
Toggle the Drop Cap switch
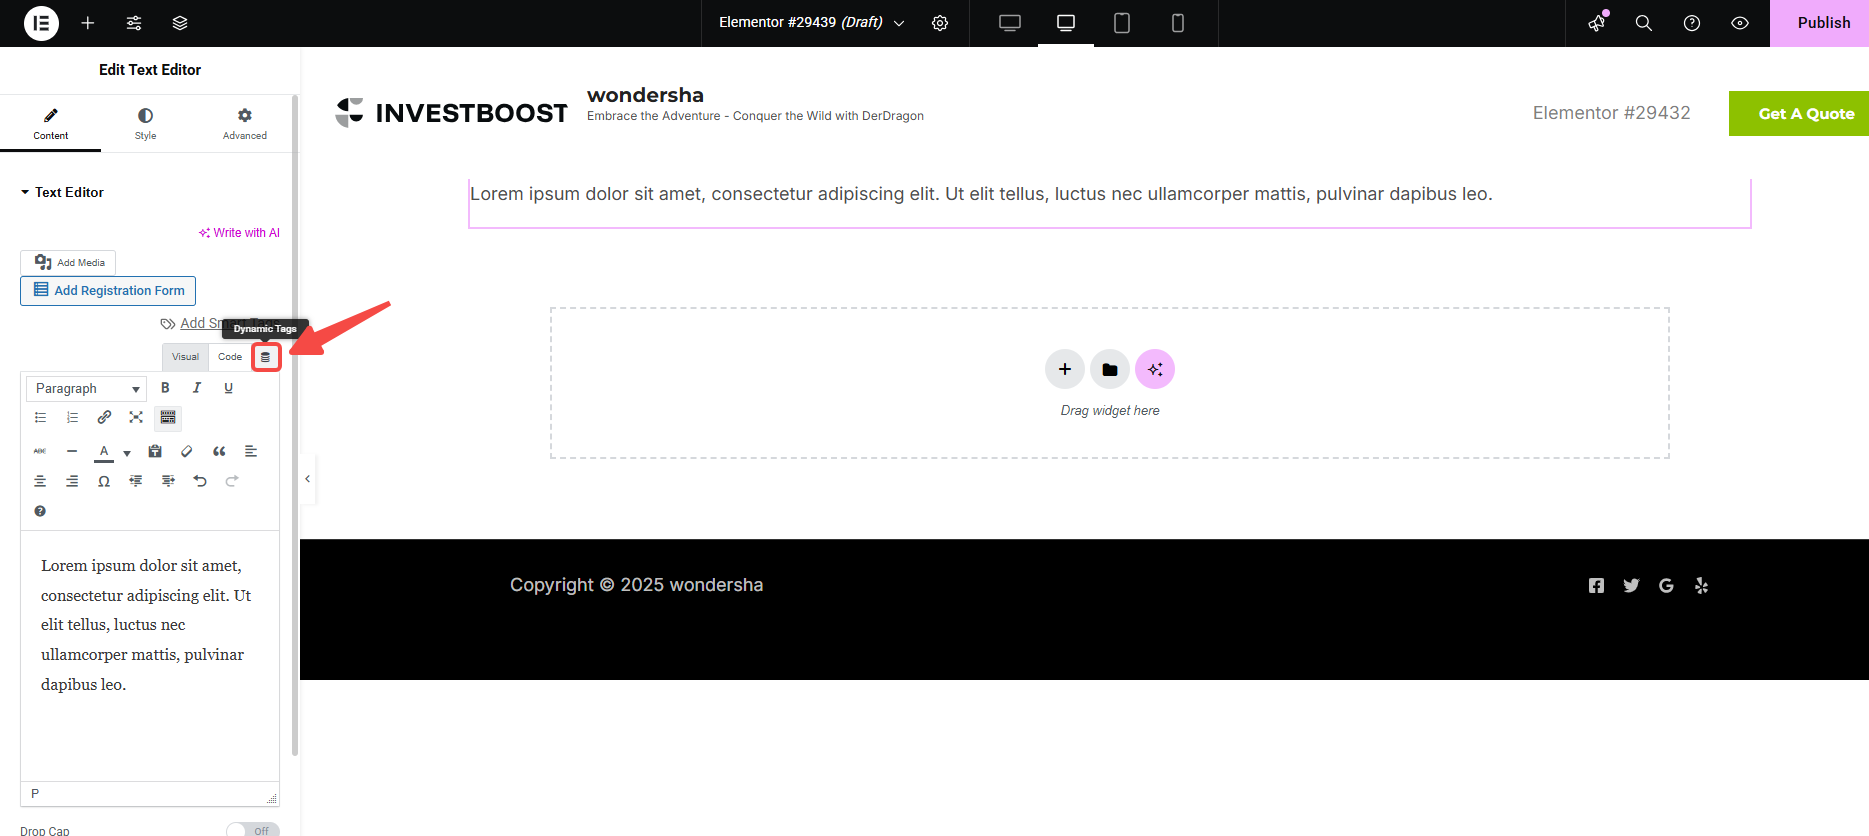(252, 829)
